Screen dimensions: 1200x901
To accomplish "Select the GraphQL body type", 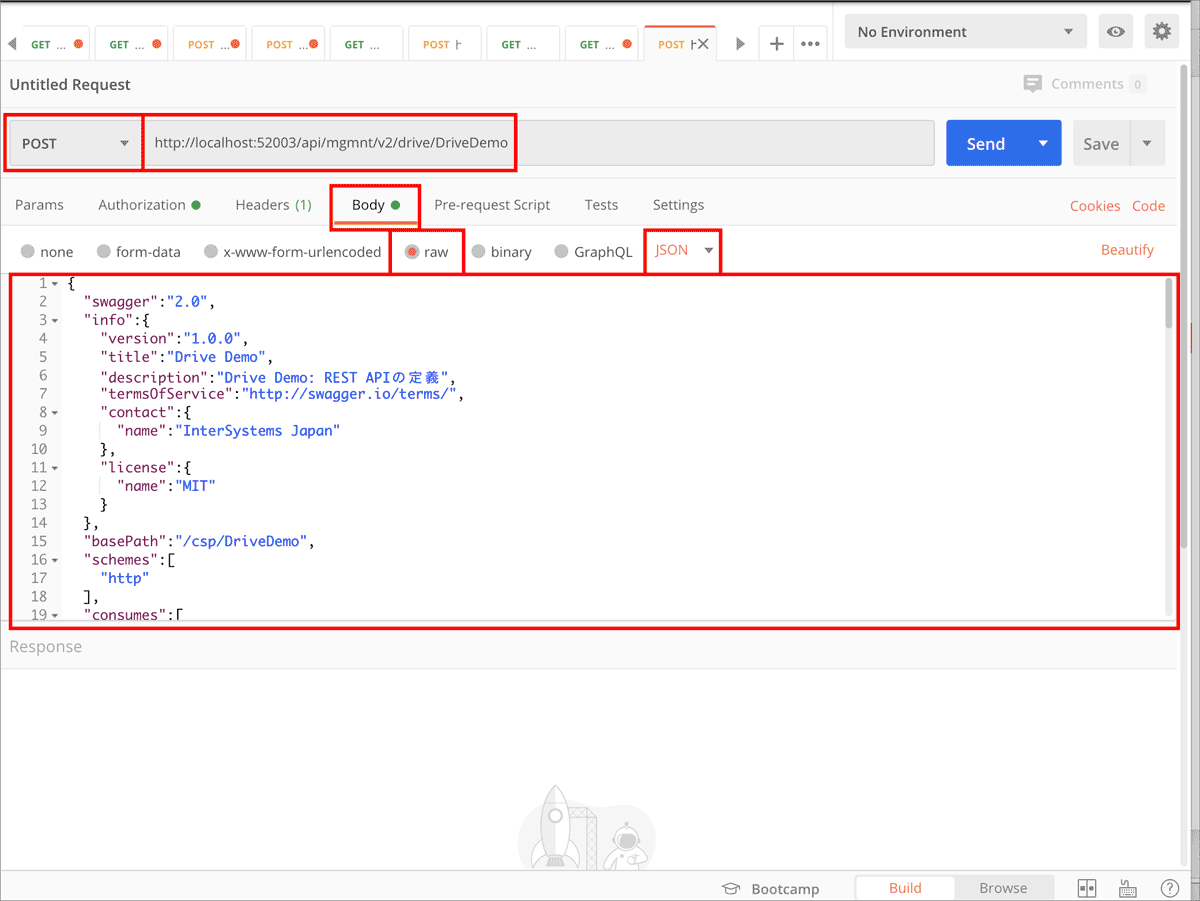I will click(594, 252).
